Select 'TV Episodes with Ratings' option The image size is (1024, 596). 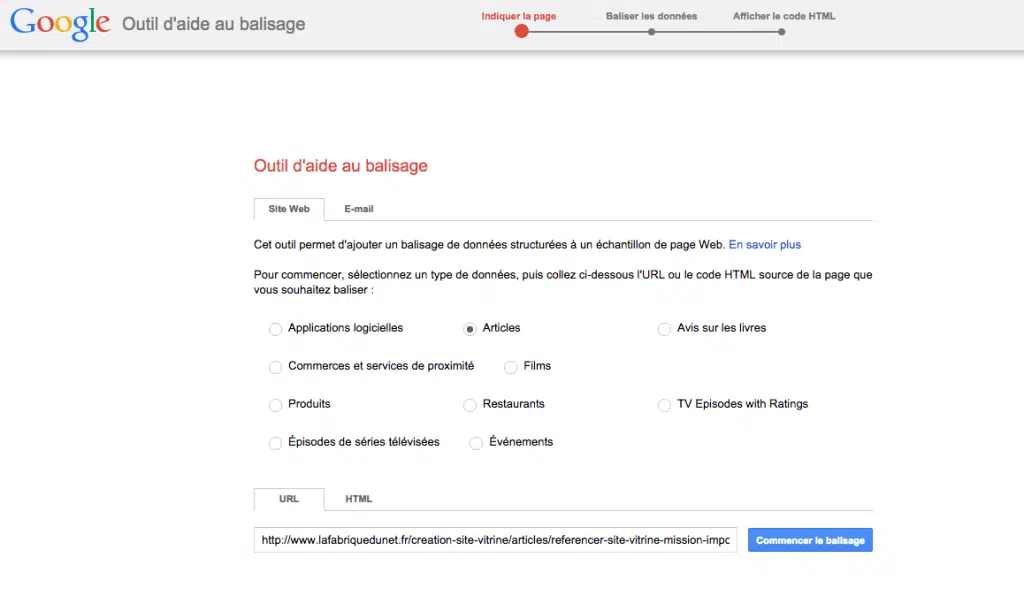(664, 405)
